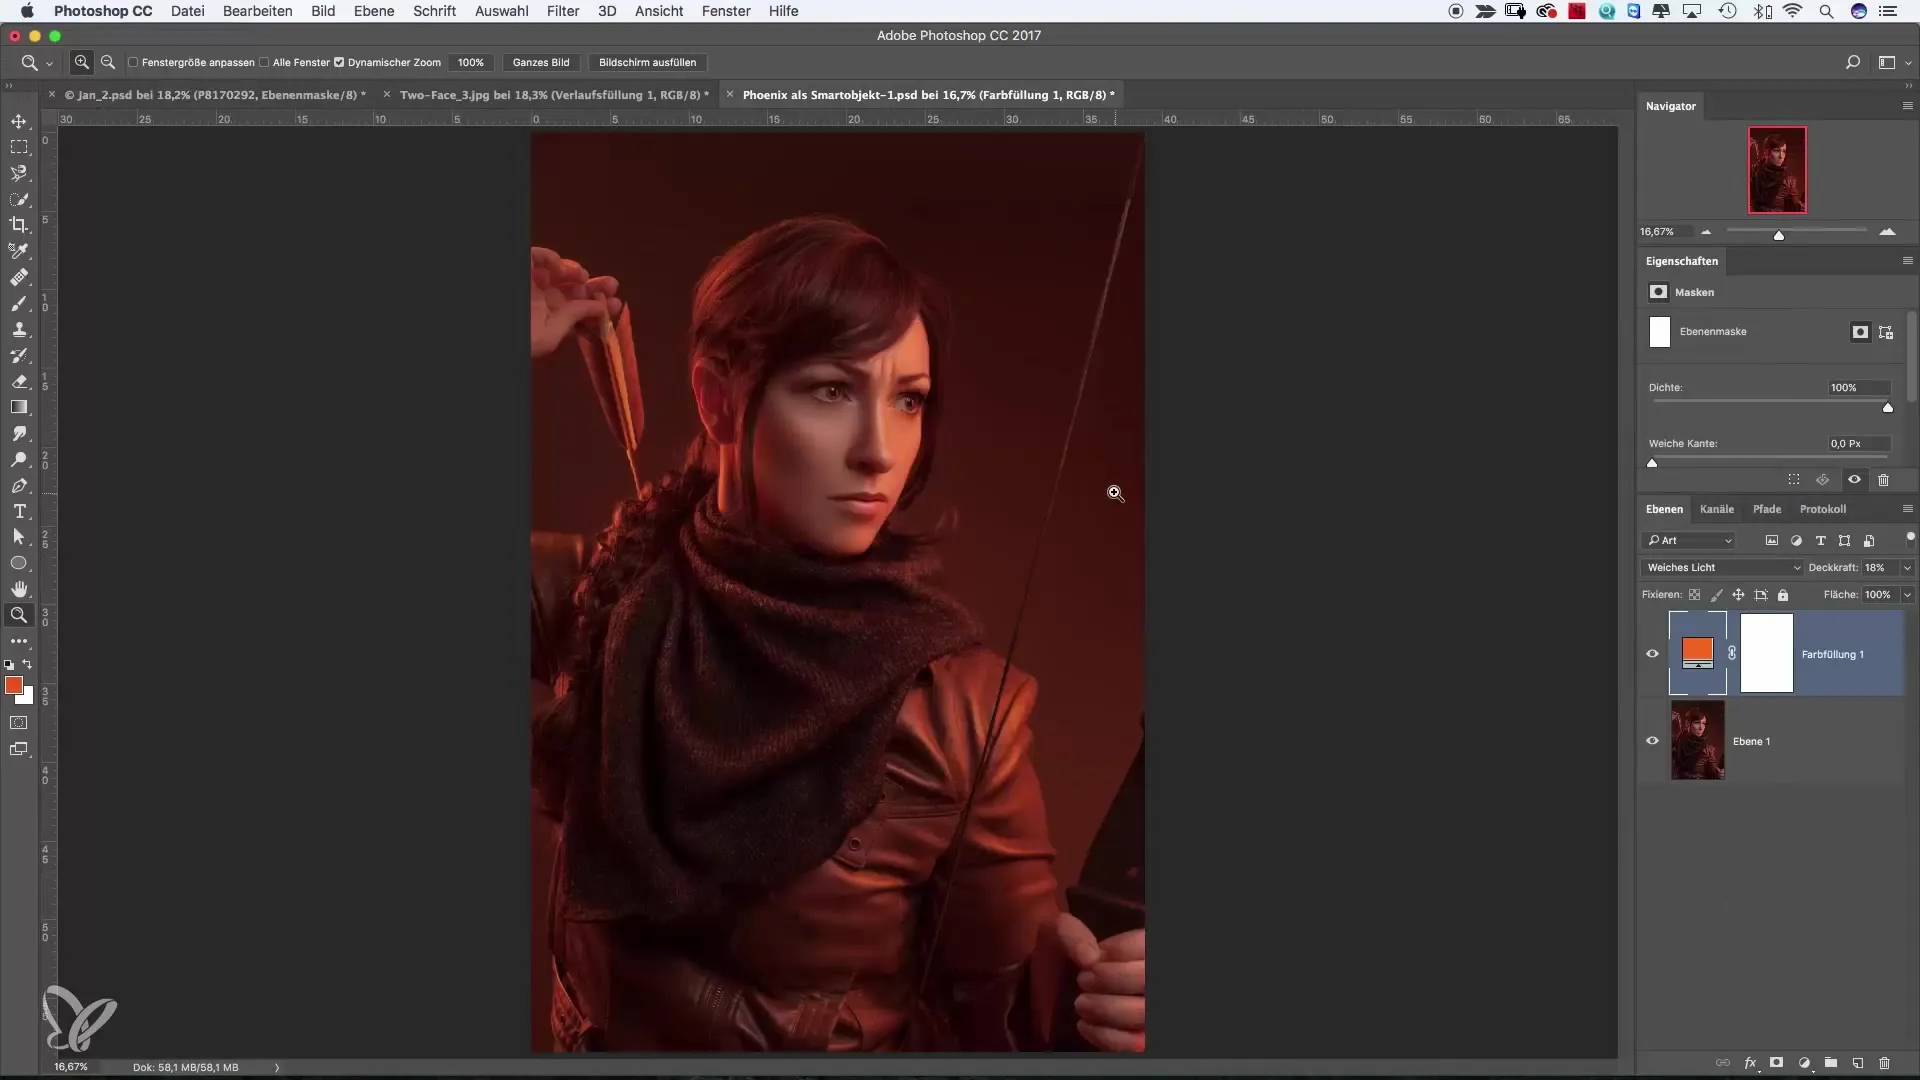1920x1080 pixels.
Task: Toggle Quick Mask mode
Action: tap(19, 722)
